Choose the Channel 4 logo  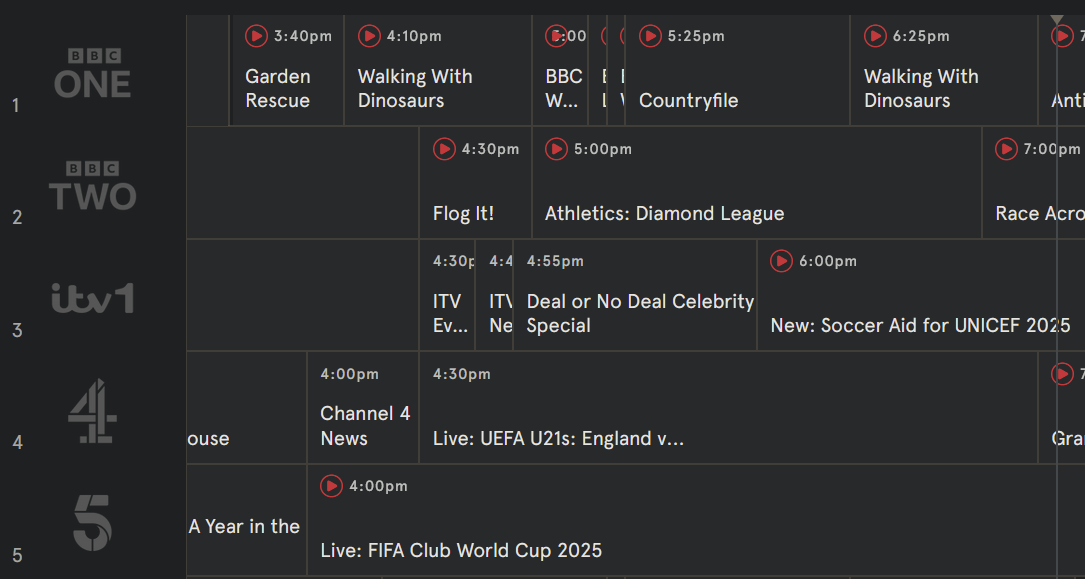point(93,411)
